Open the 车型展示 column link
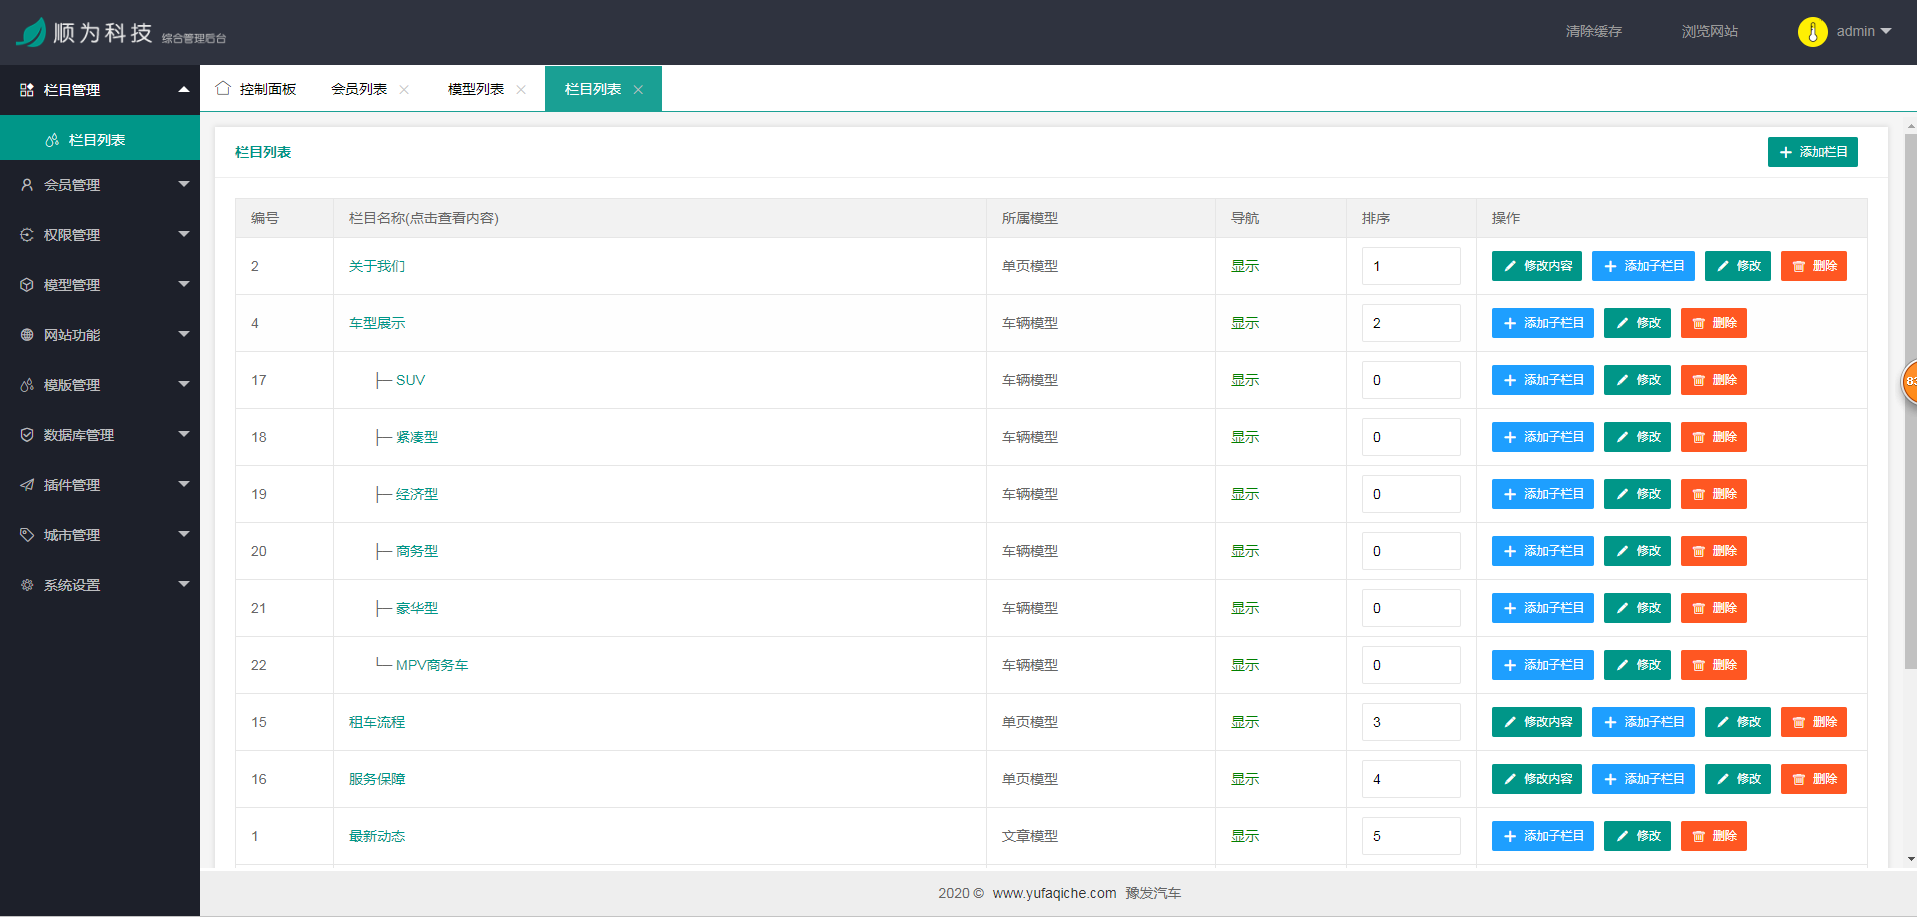Screen dimensions: 1917x917 click(377, 323)
